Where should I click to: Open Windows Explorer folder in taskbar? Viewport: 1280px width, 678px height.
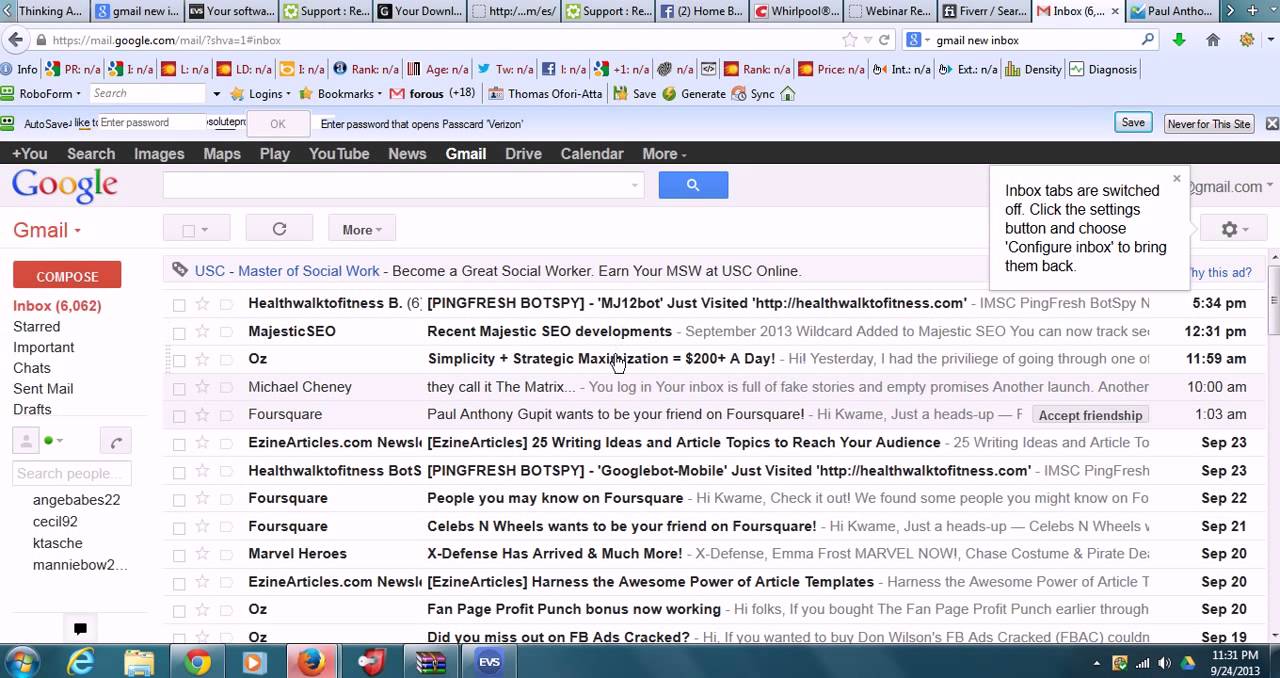point(139,661)
